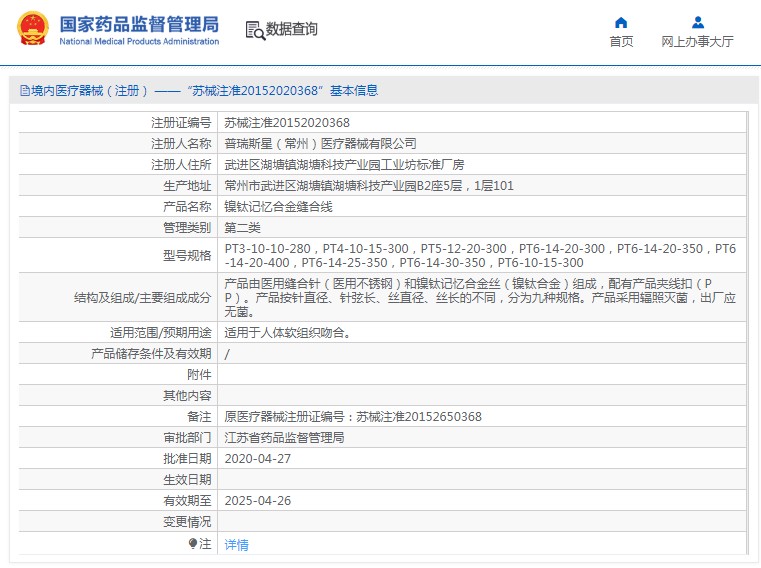Click the document icon before 境内医疗器械

click(24, 91)
